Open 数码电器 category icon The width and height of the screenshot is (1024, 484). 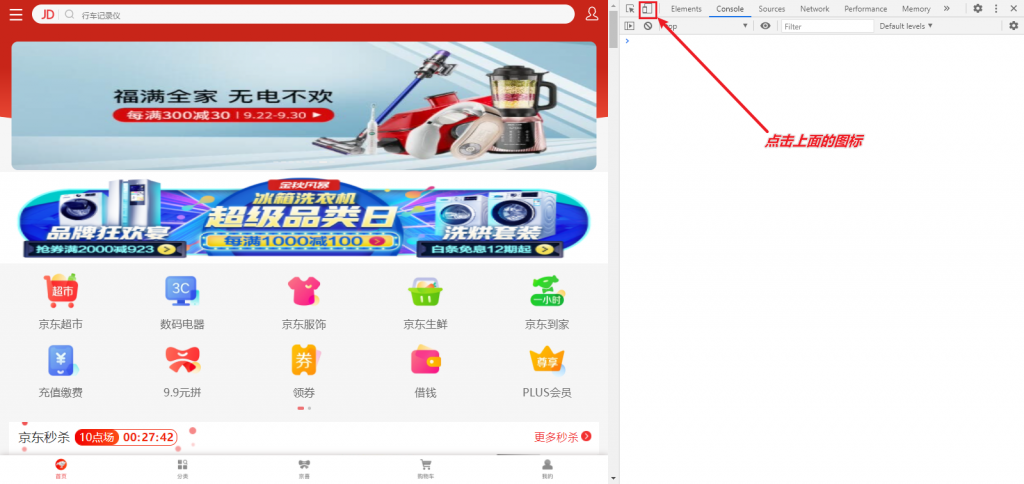coord(182,291)
